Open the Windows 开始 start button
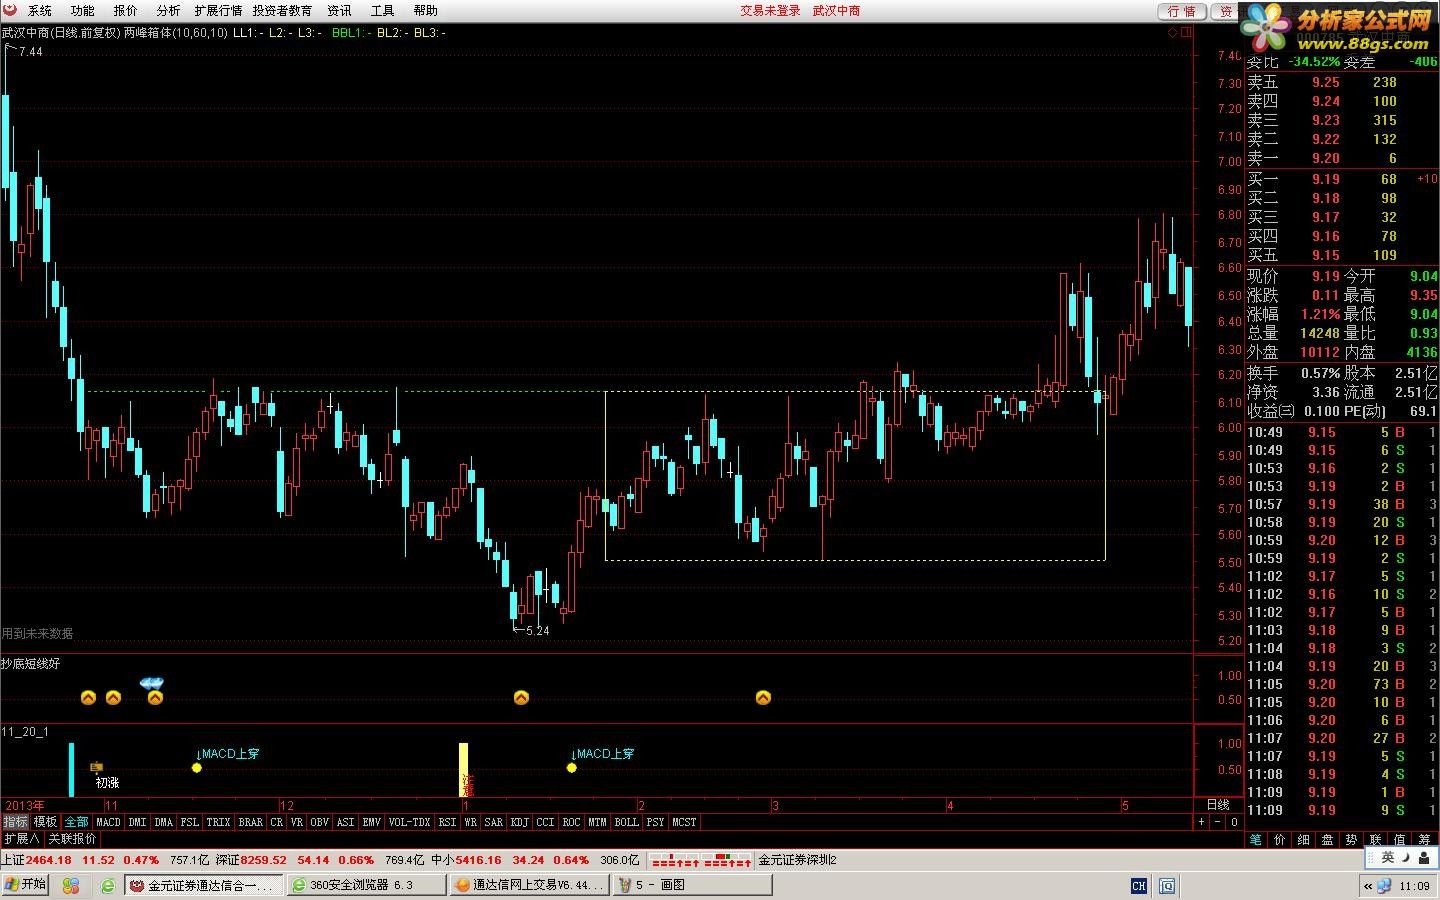The width and height of the screenshot is (1440, 900). click(26, 885)
